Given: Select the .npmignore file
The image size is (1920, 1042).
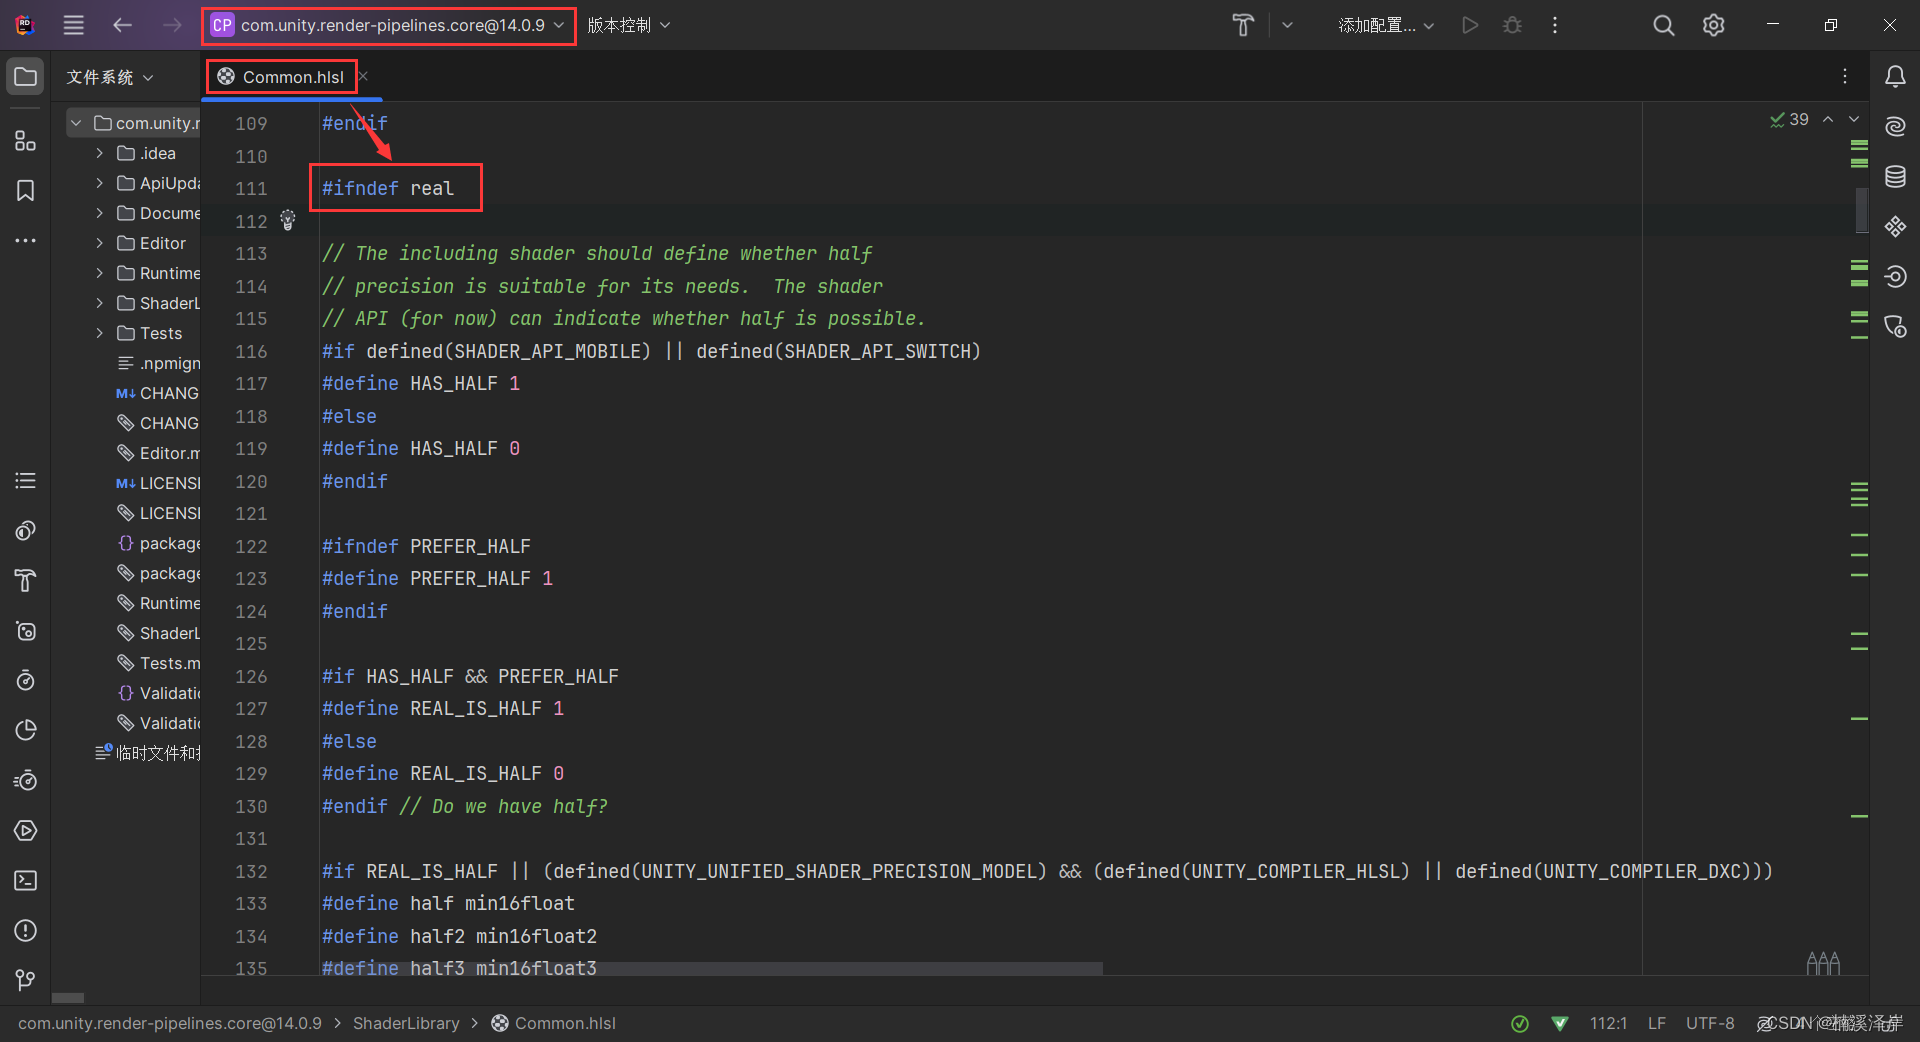Looking at the screenshot, I should (x=158, y=363).
